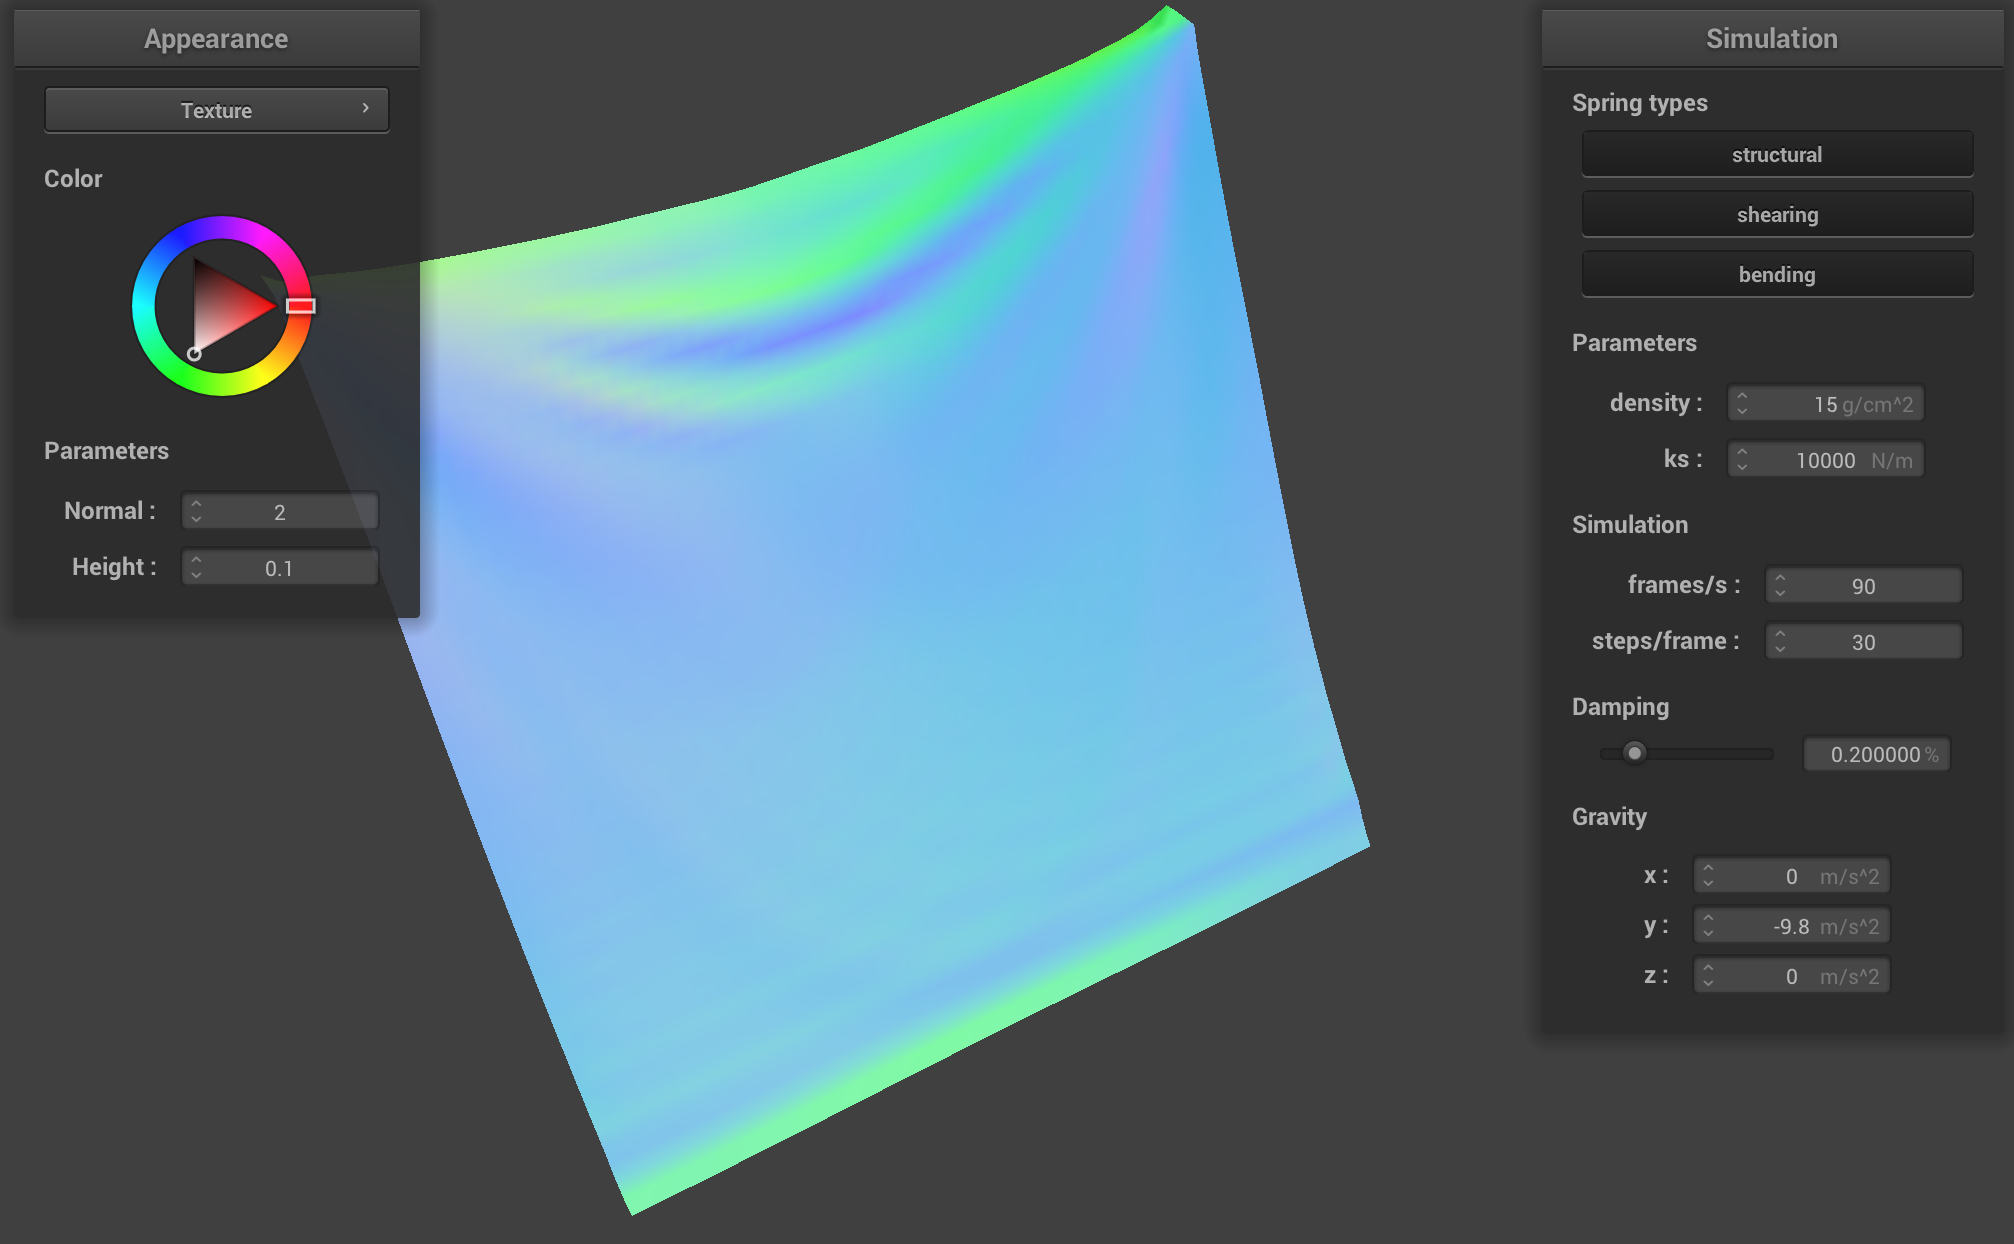Click the Height value field

coord(280,567)
